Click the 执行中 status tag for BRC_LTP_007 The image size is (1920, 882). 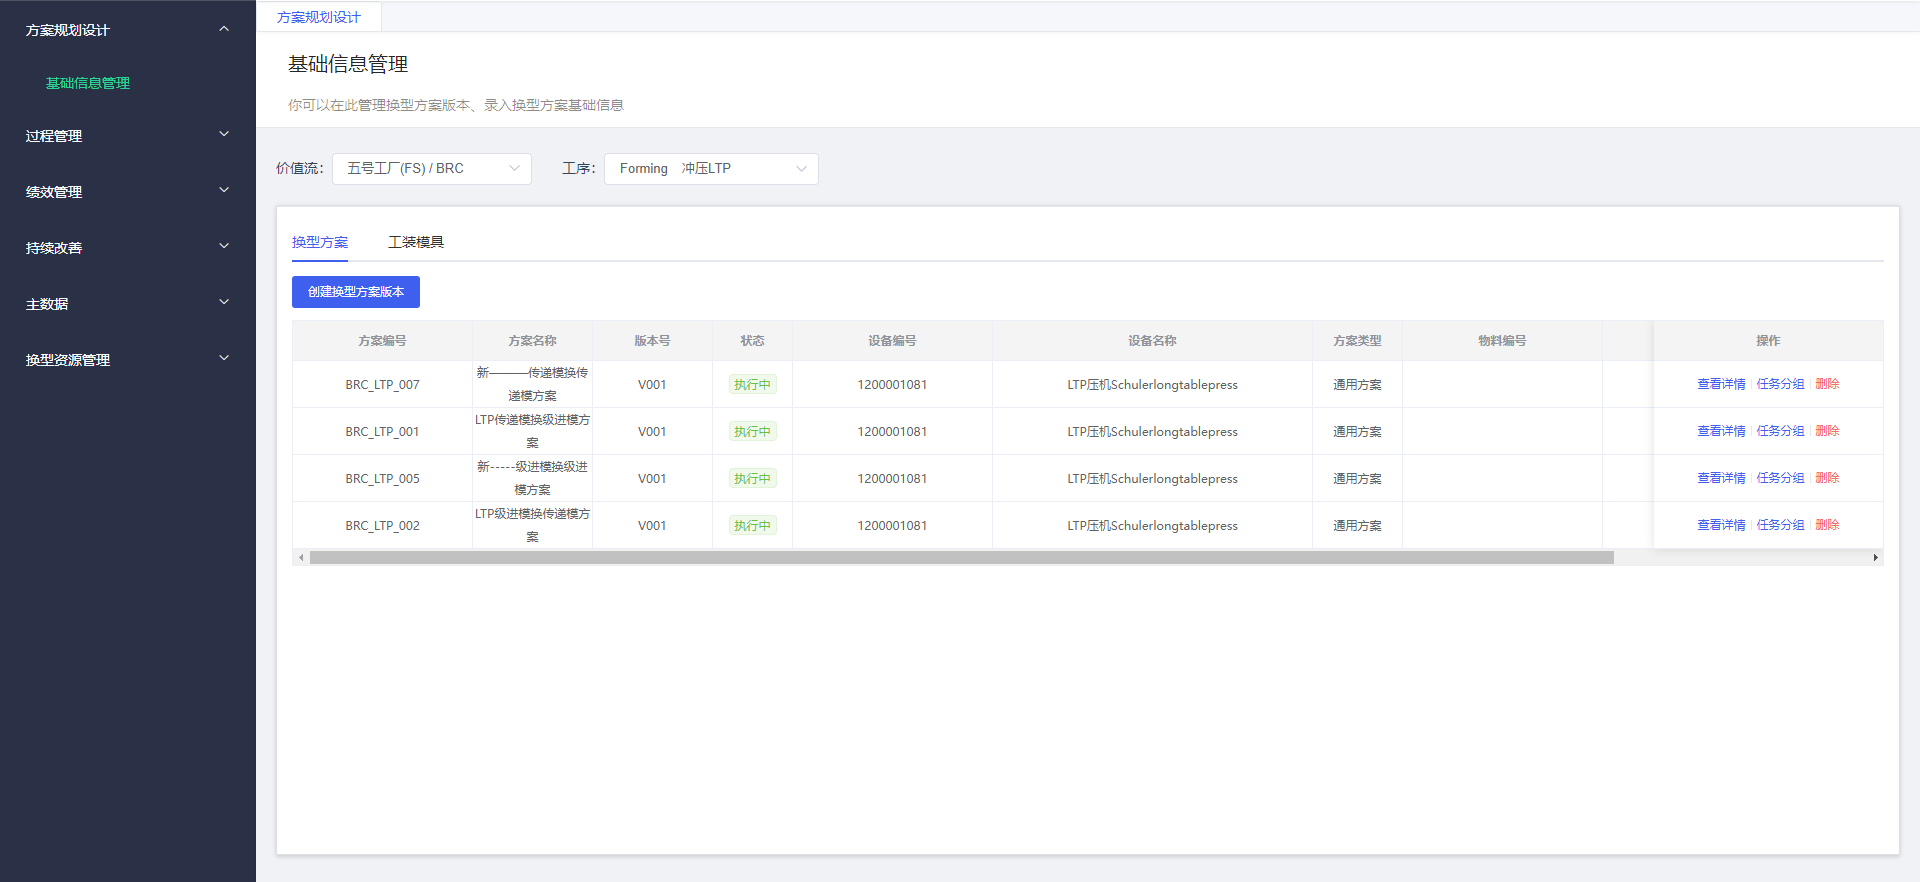point(752,385)
